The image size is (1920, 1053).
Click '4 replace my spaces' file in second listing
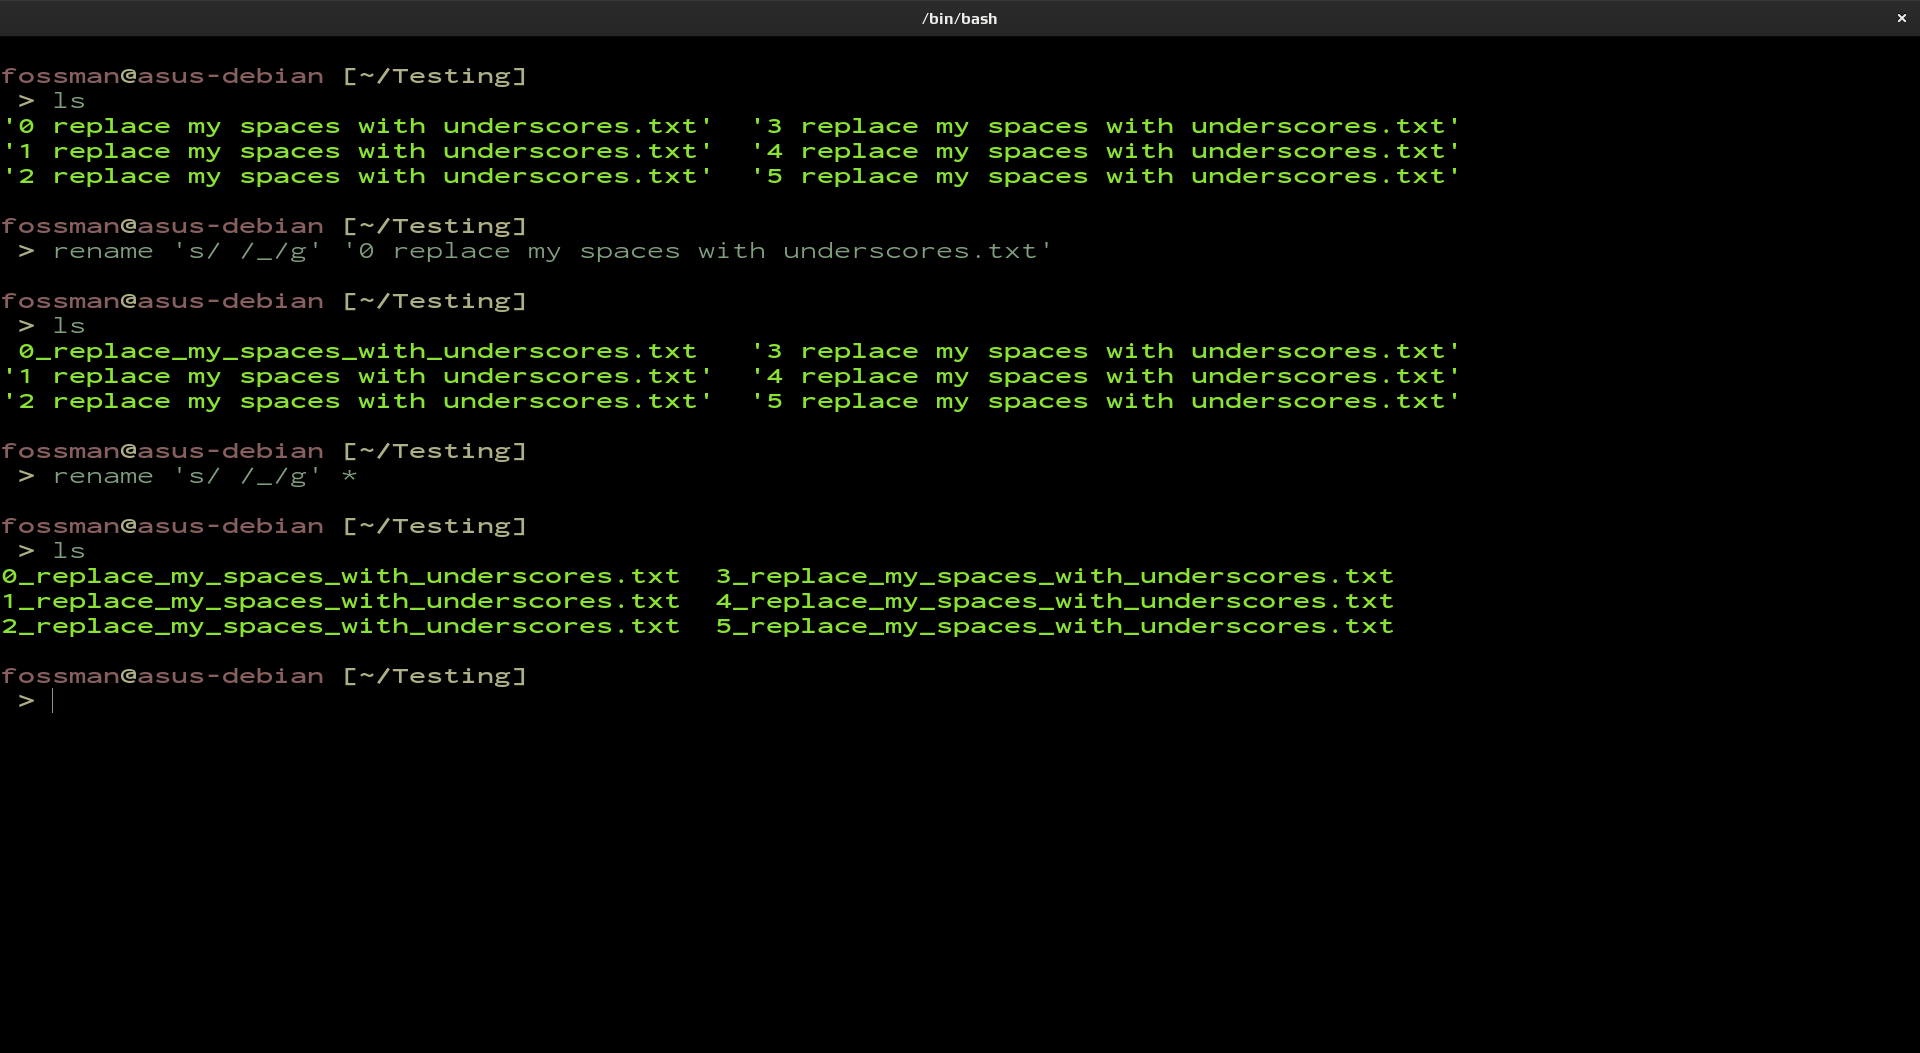1105,376
